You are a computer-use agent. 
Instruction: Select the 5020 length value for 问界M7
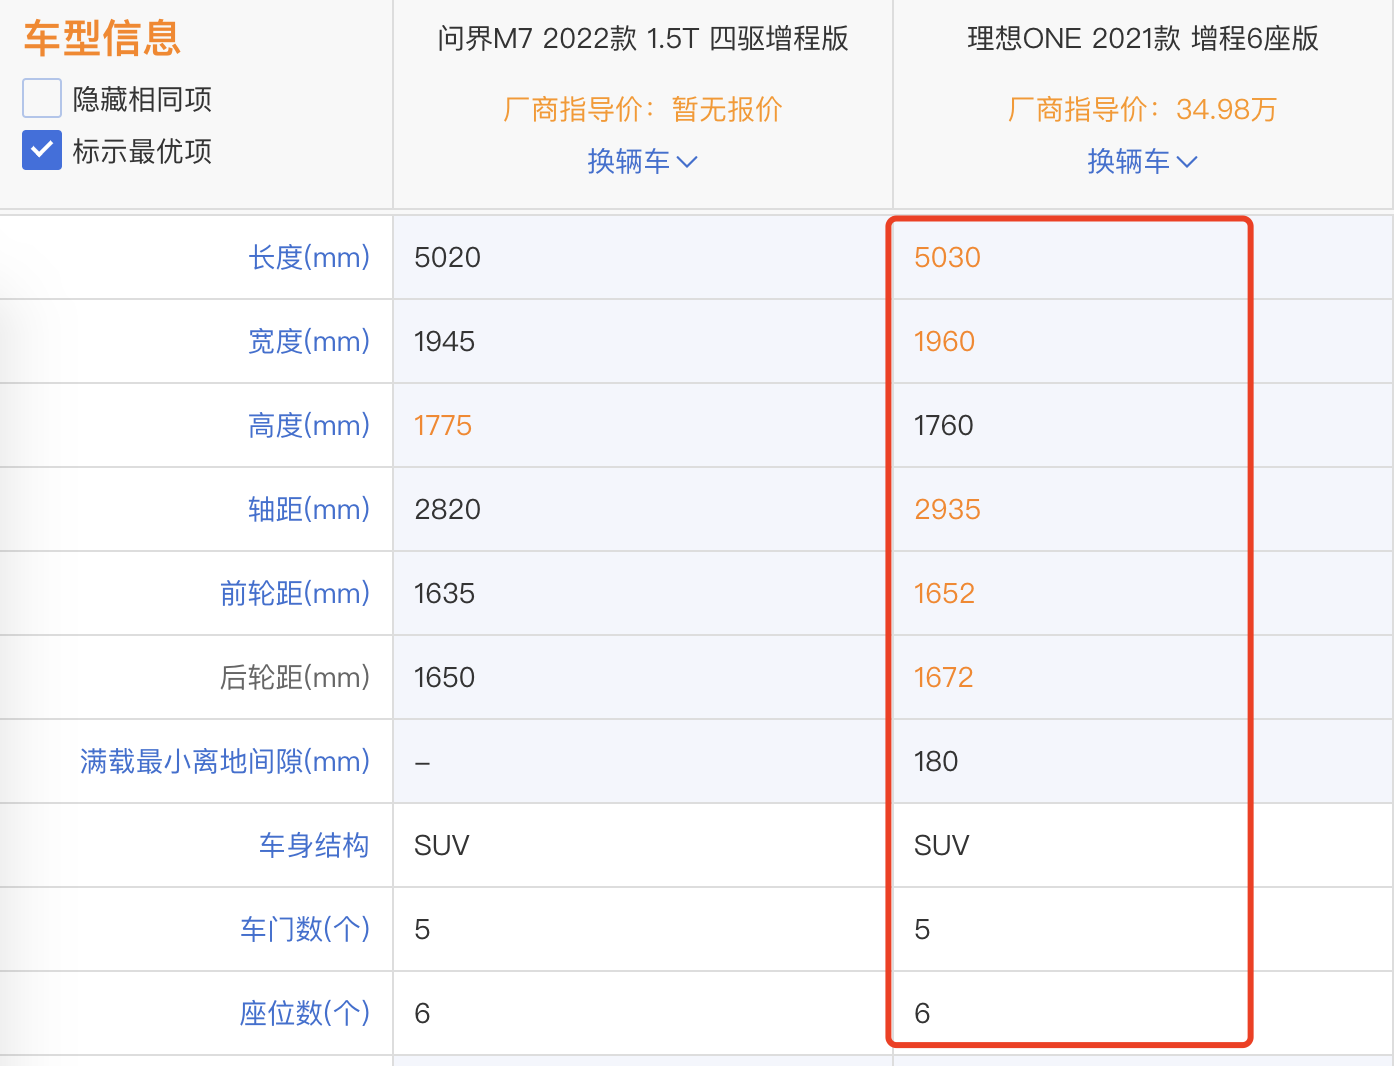click(x=447, y=258)
